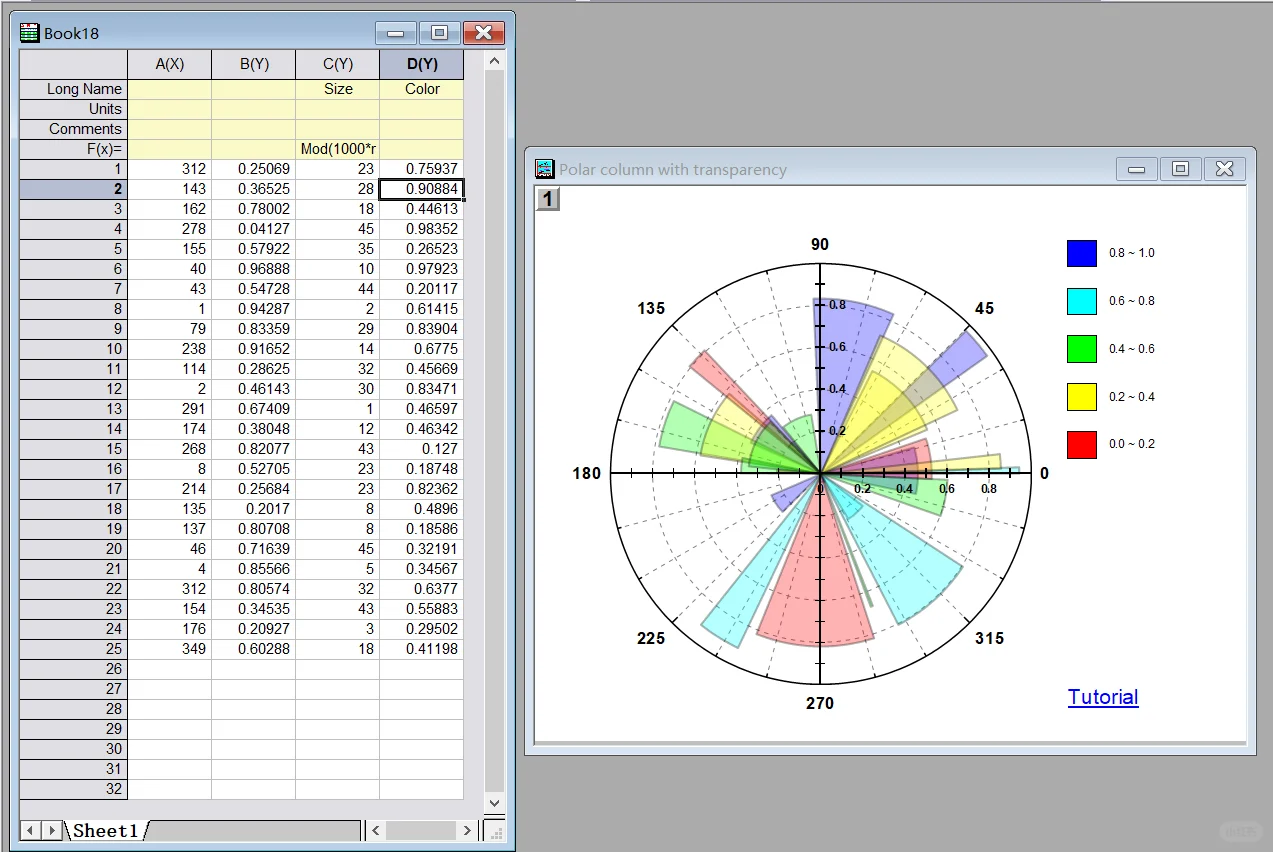The width and height of the screenshot is (1273, 852).
Task: Open the Tutorial link in the graph
Action: [1103, 697]
